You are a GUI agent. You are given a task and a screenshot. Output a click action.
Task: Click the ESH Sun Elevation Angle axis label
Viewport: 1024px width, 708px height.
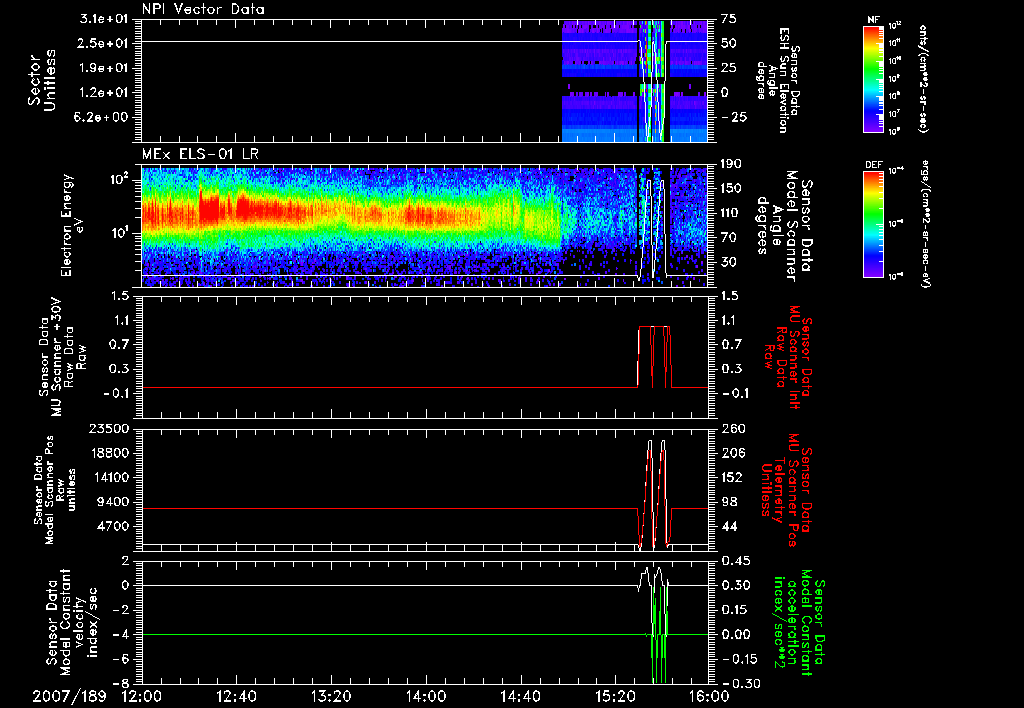tap(777, 80)
